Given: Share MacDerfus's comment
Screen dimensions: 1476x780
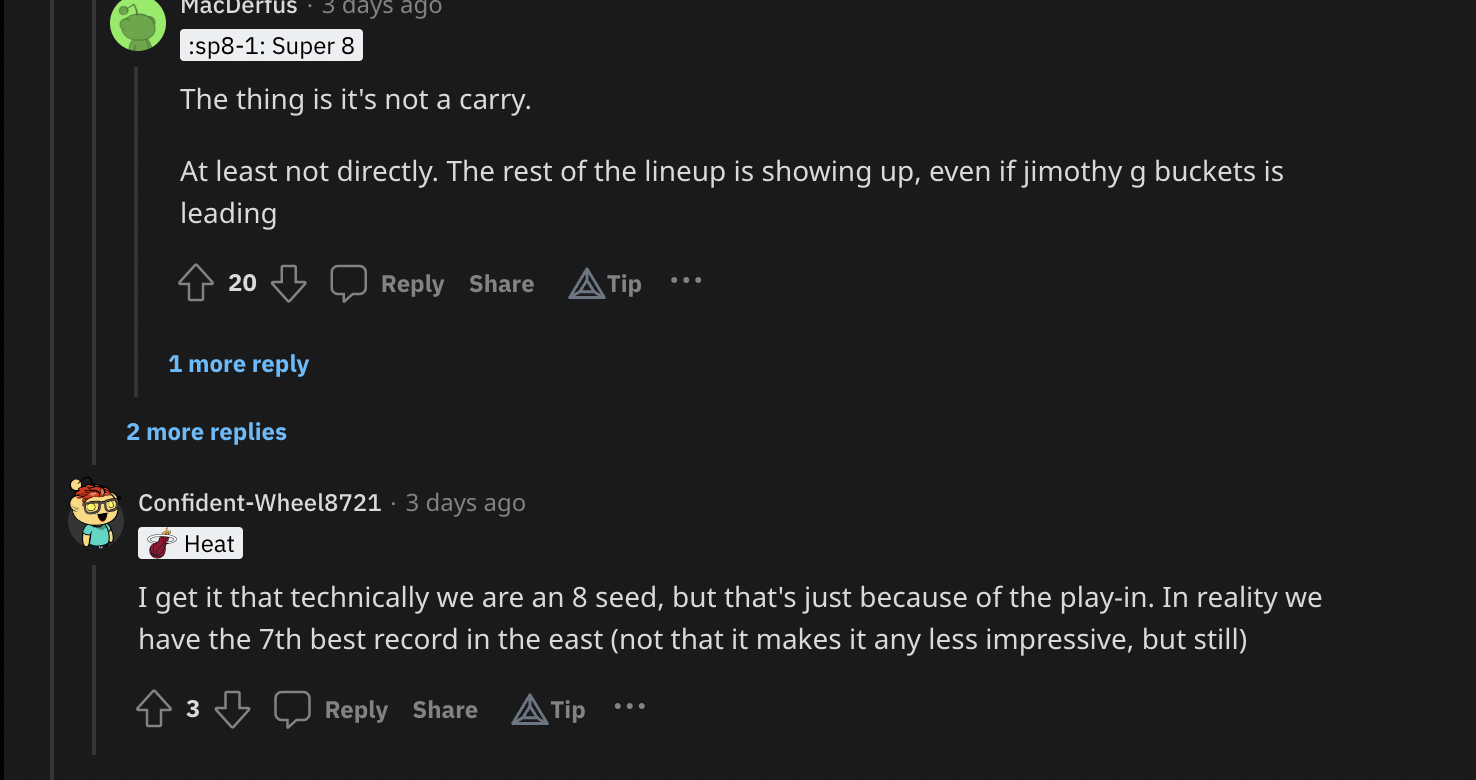Looking at the screenshot, I should (x=501, y=284).
